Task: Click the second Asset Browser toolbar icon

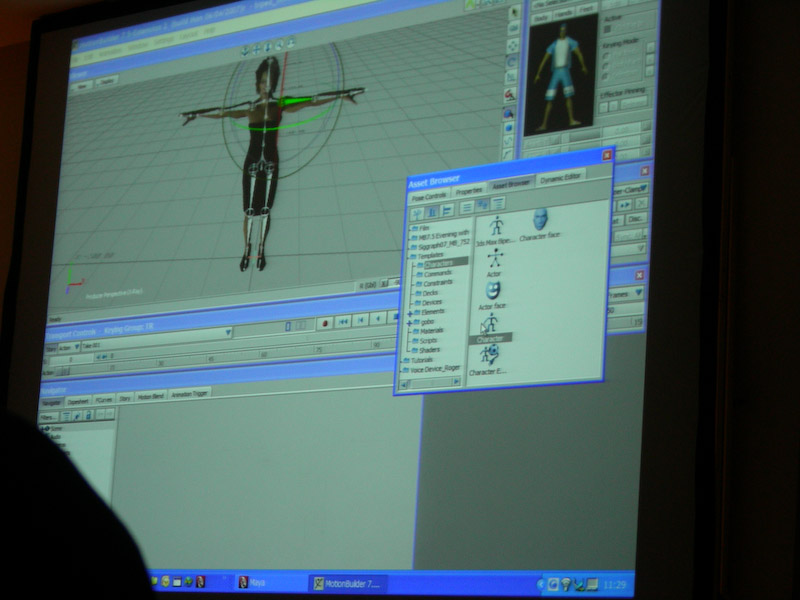Action: pyautogui.click(x=432, y=212)
